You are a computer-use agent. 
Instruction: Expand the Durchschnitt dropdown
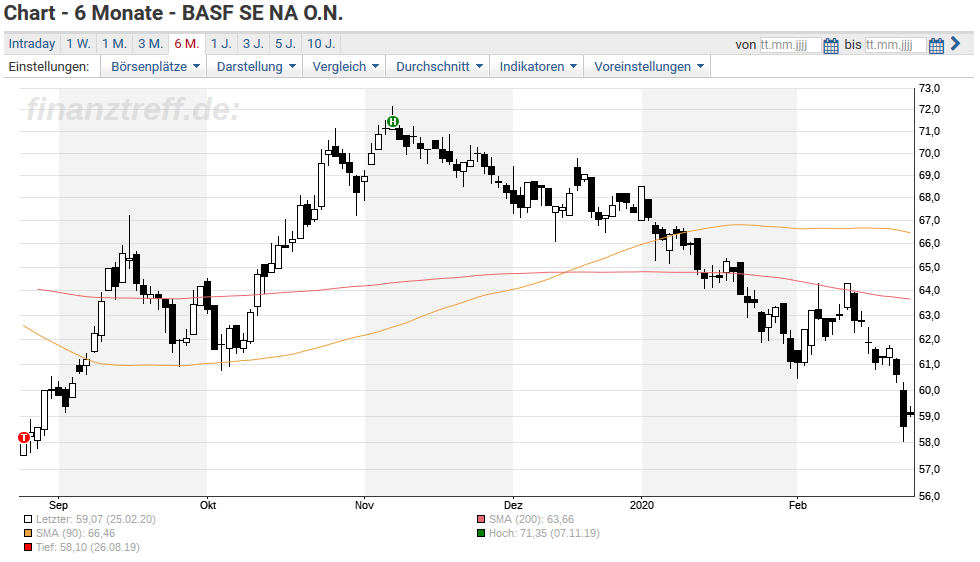(439, 66)
